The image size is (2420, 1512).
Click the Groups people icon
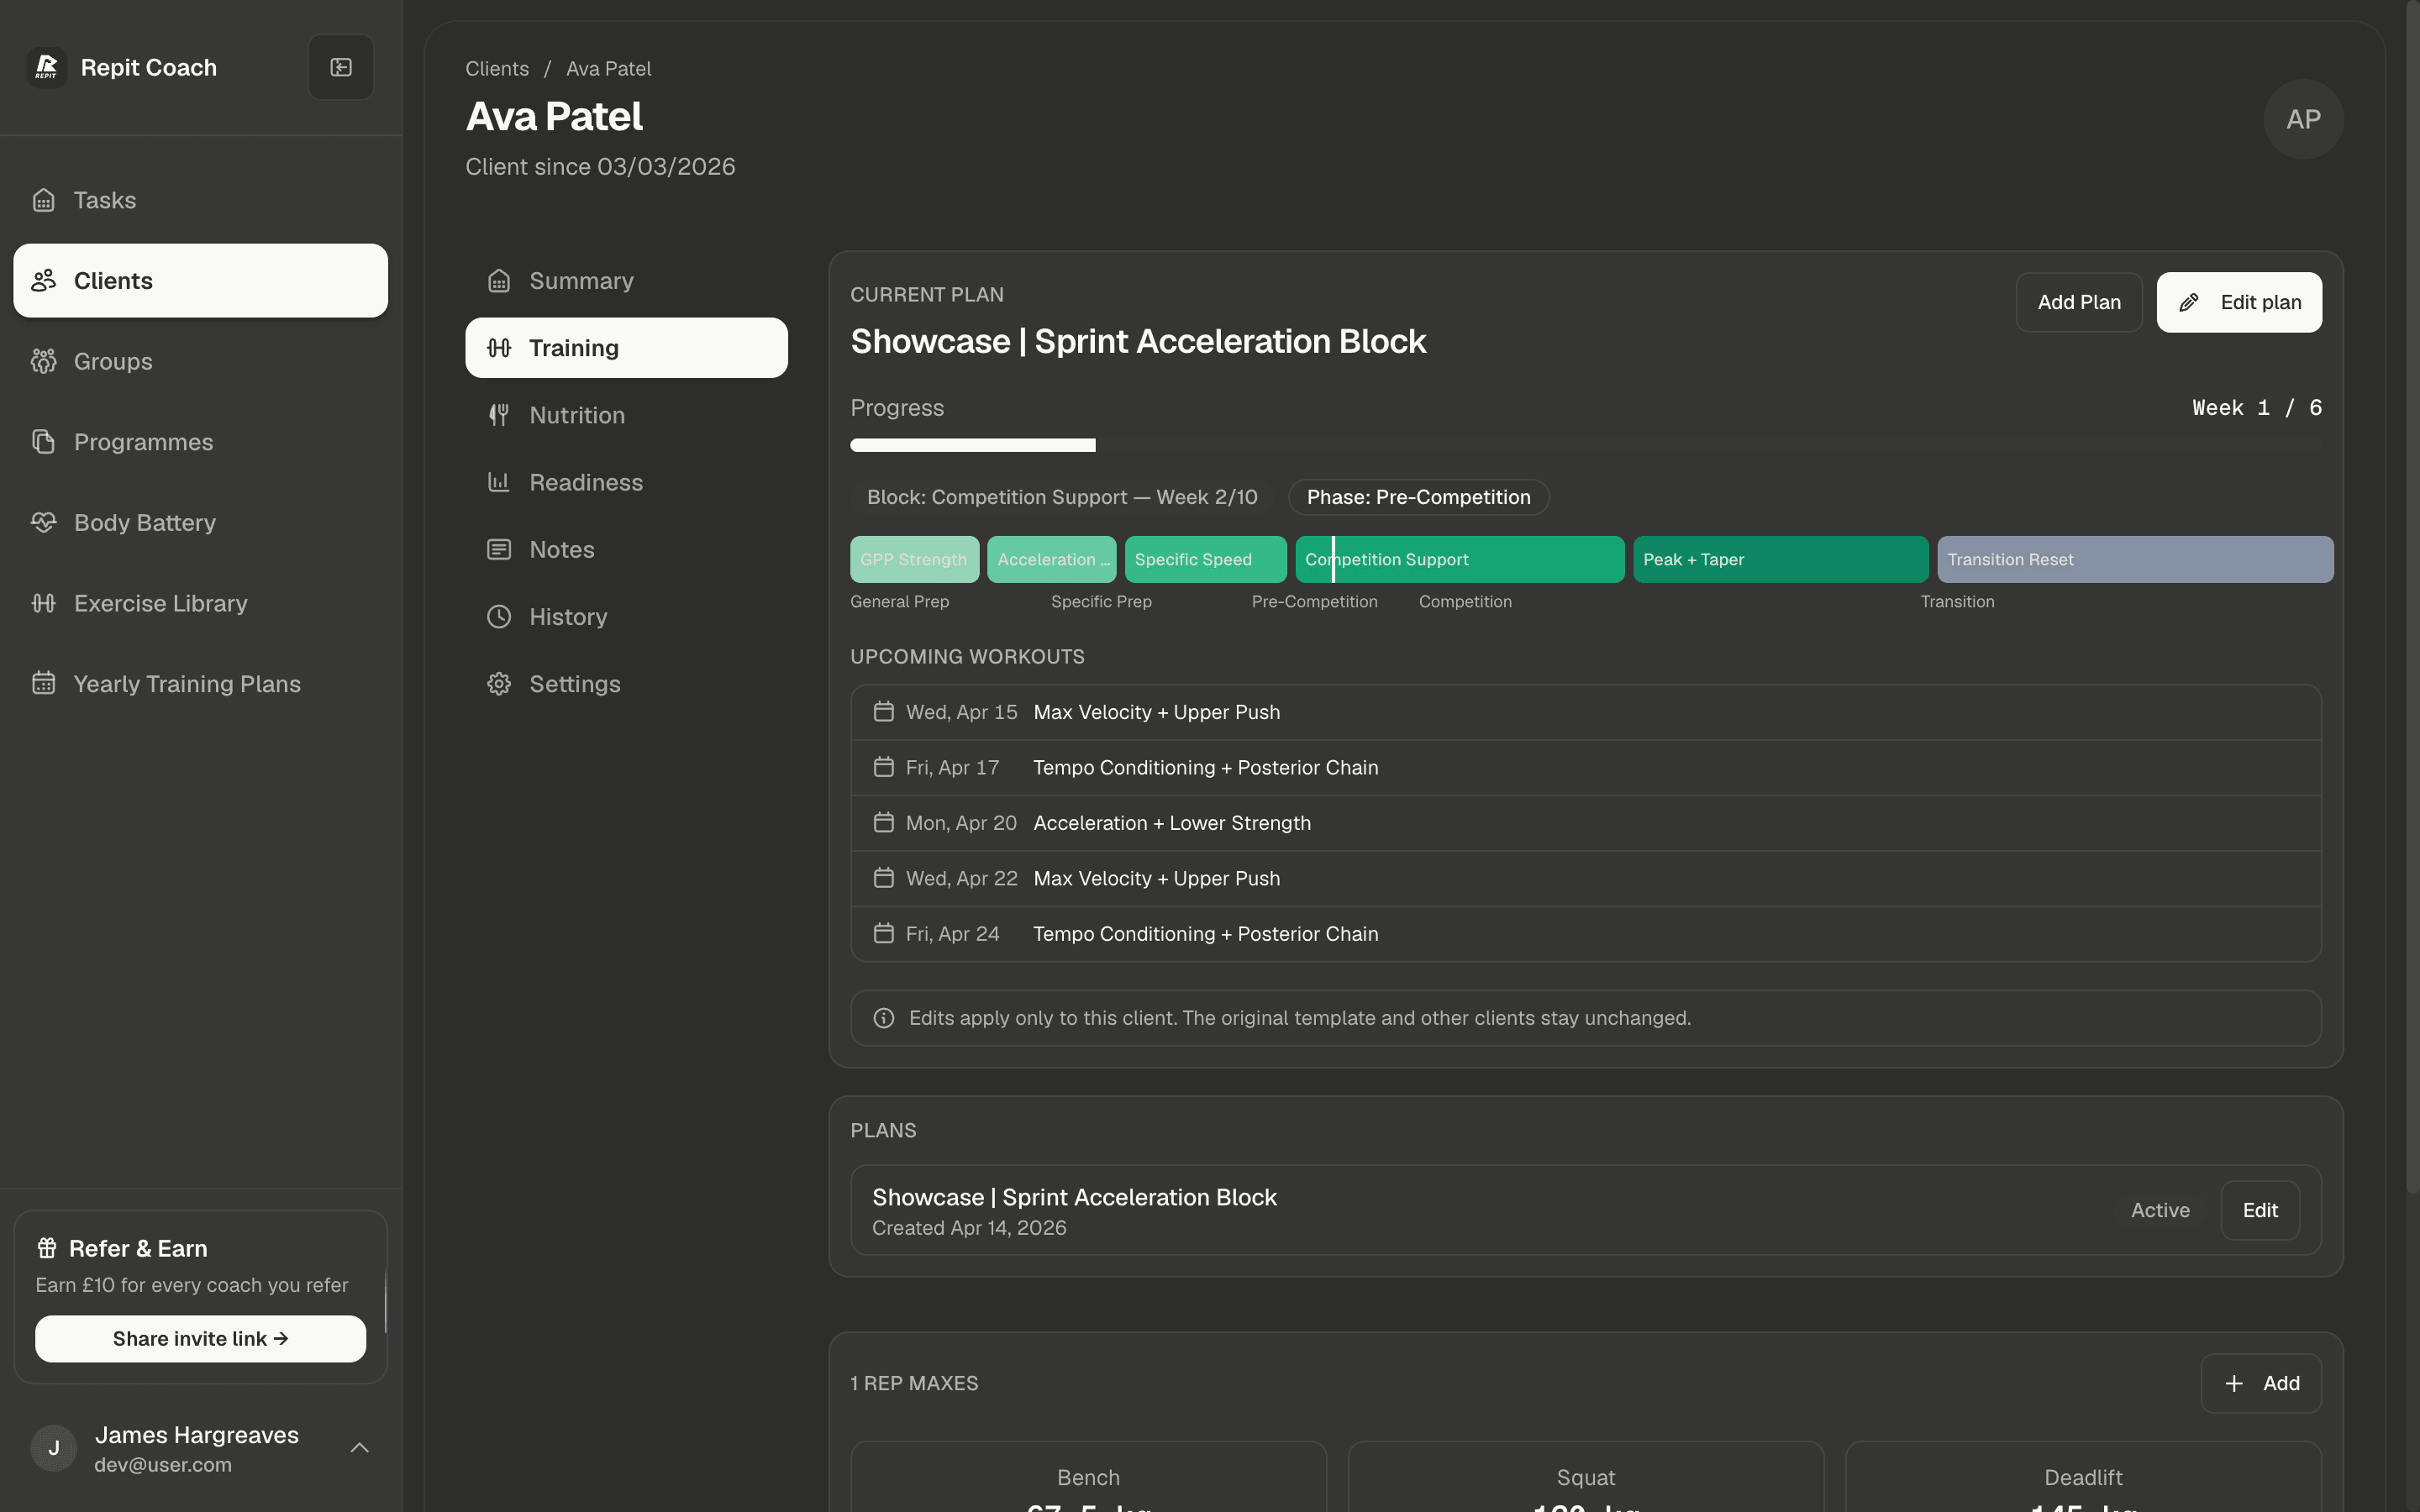(43, 361)
